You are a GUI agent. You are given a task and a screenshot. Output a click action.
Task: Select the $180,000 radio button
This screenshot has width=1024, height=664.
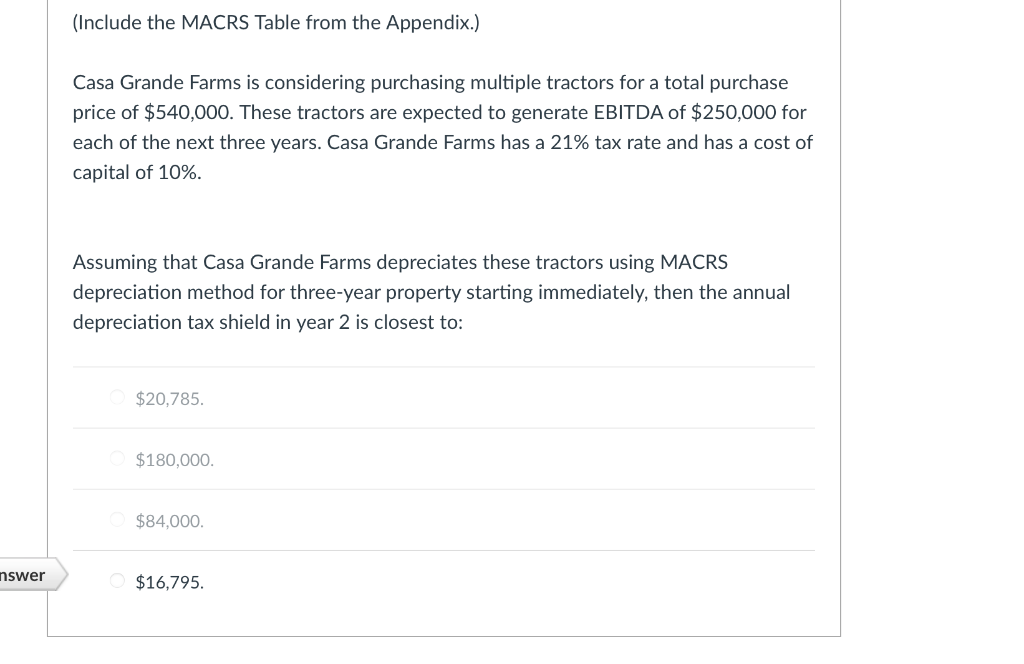[117, 459]
